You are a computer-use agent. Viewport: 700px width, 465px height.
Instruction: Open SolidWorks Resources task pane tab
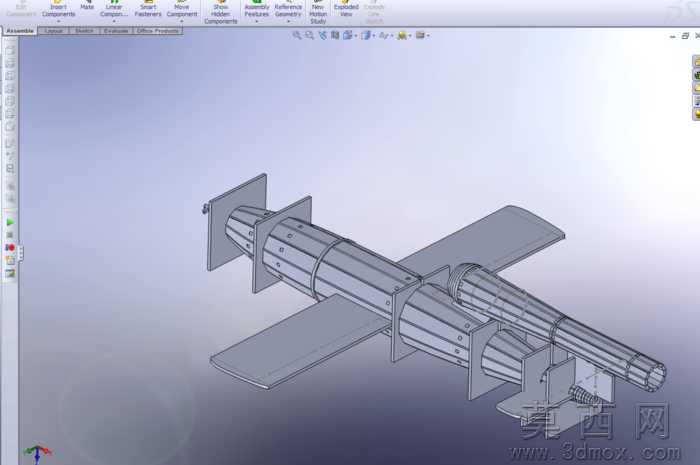[696, 62]
